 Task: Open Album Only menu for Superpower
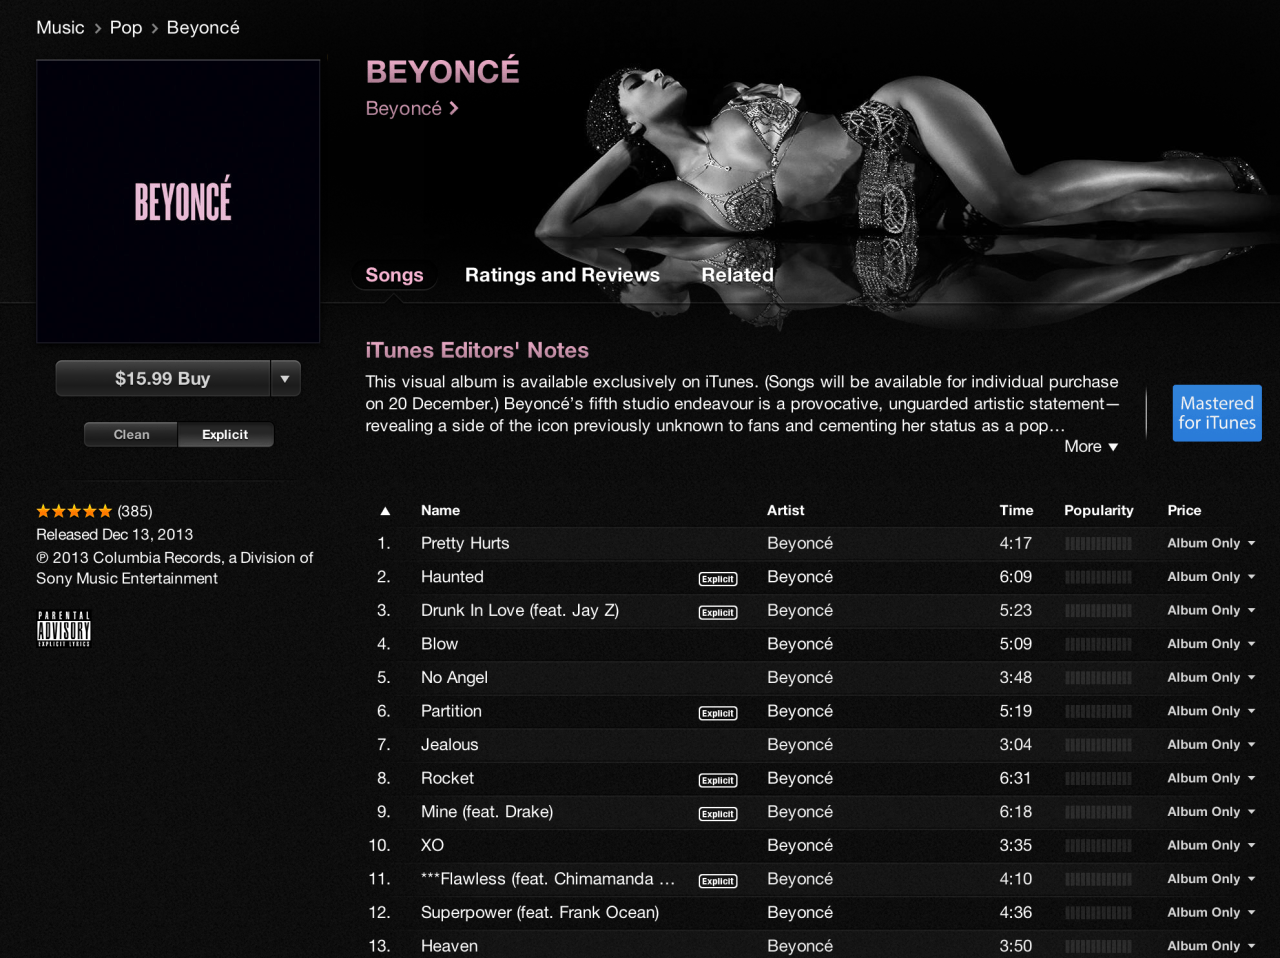pyautogui.click(x=1211, y=912)
